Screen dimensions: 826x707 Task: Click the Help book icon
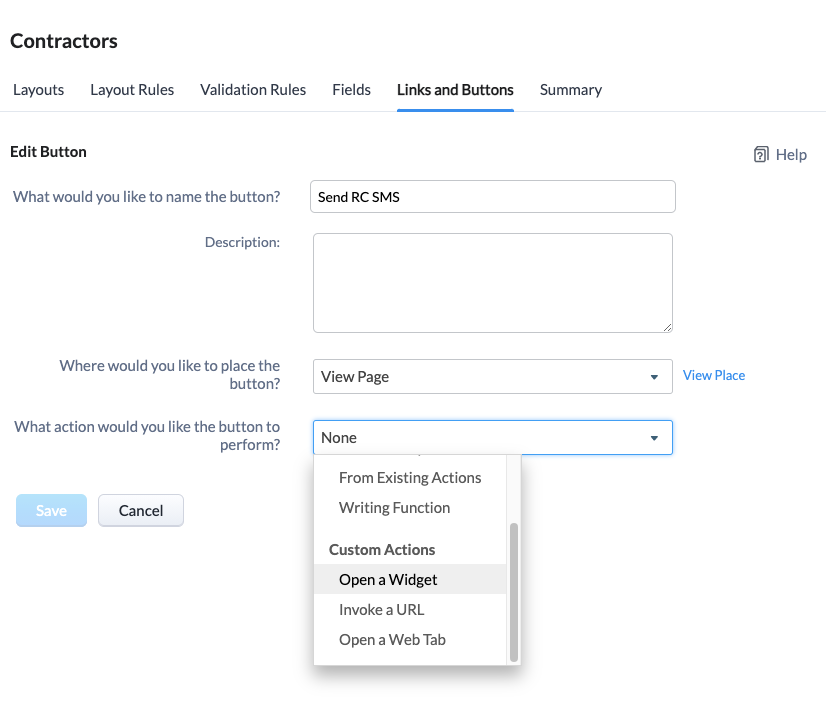pos(761,154)
